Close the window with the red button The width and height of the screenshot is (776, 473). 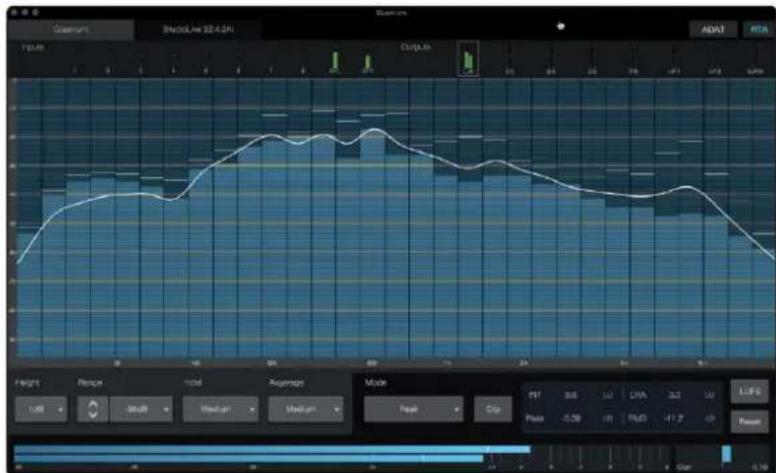coord(14,12)
